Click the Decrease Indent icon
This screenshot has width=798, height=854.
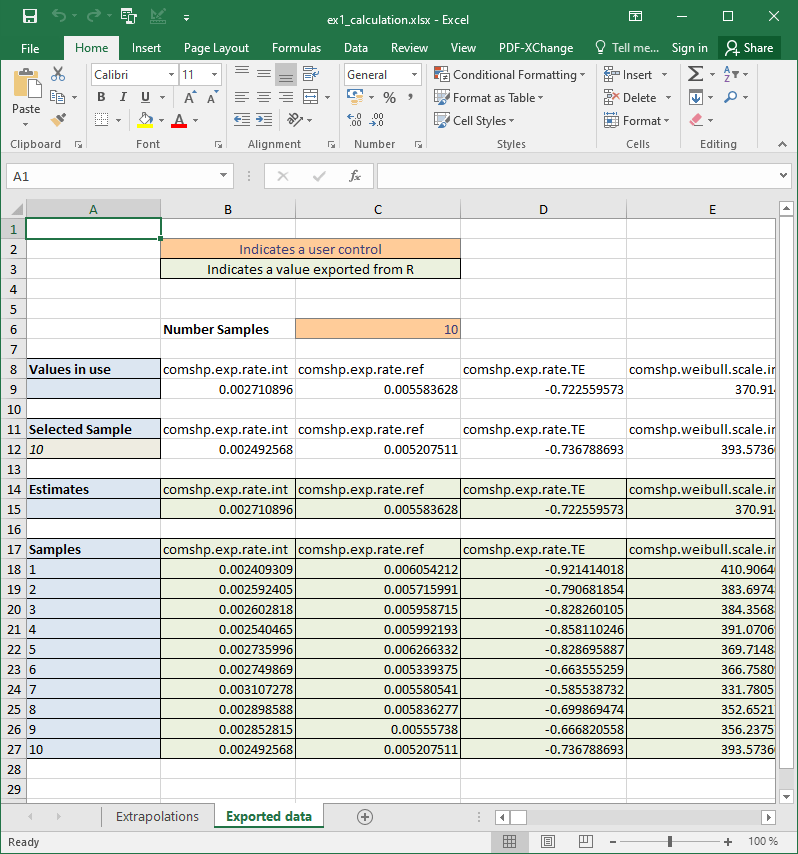tap(242, 120)
